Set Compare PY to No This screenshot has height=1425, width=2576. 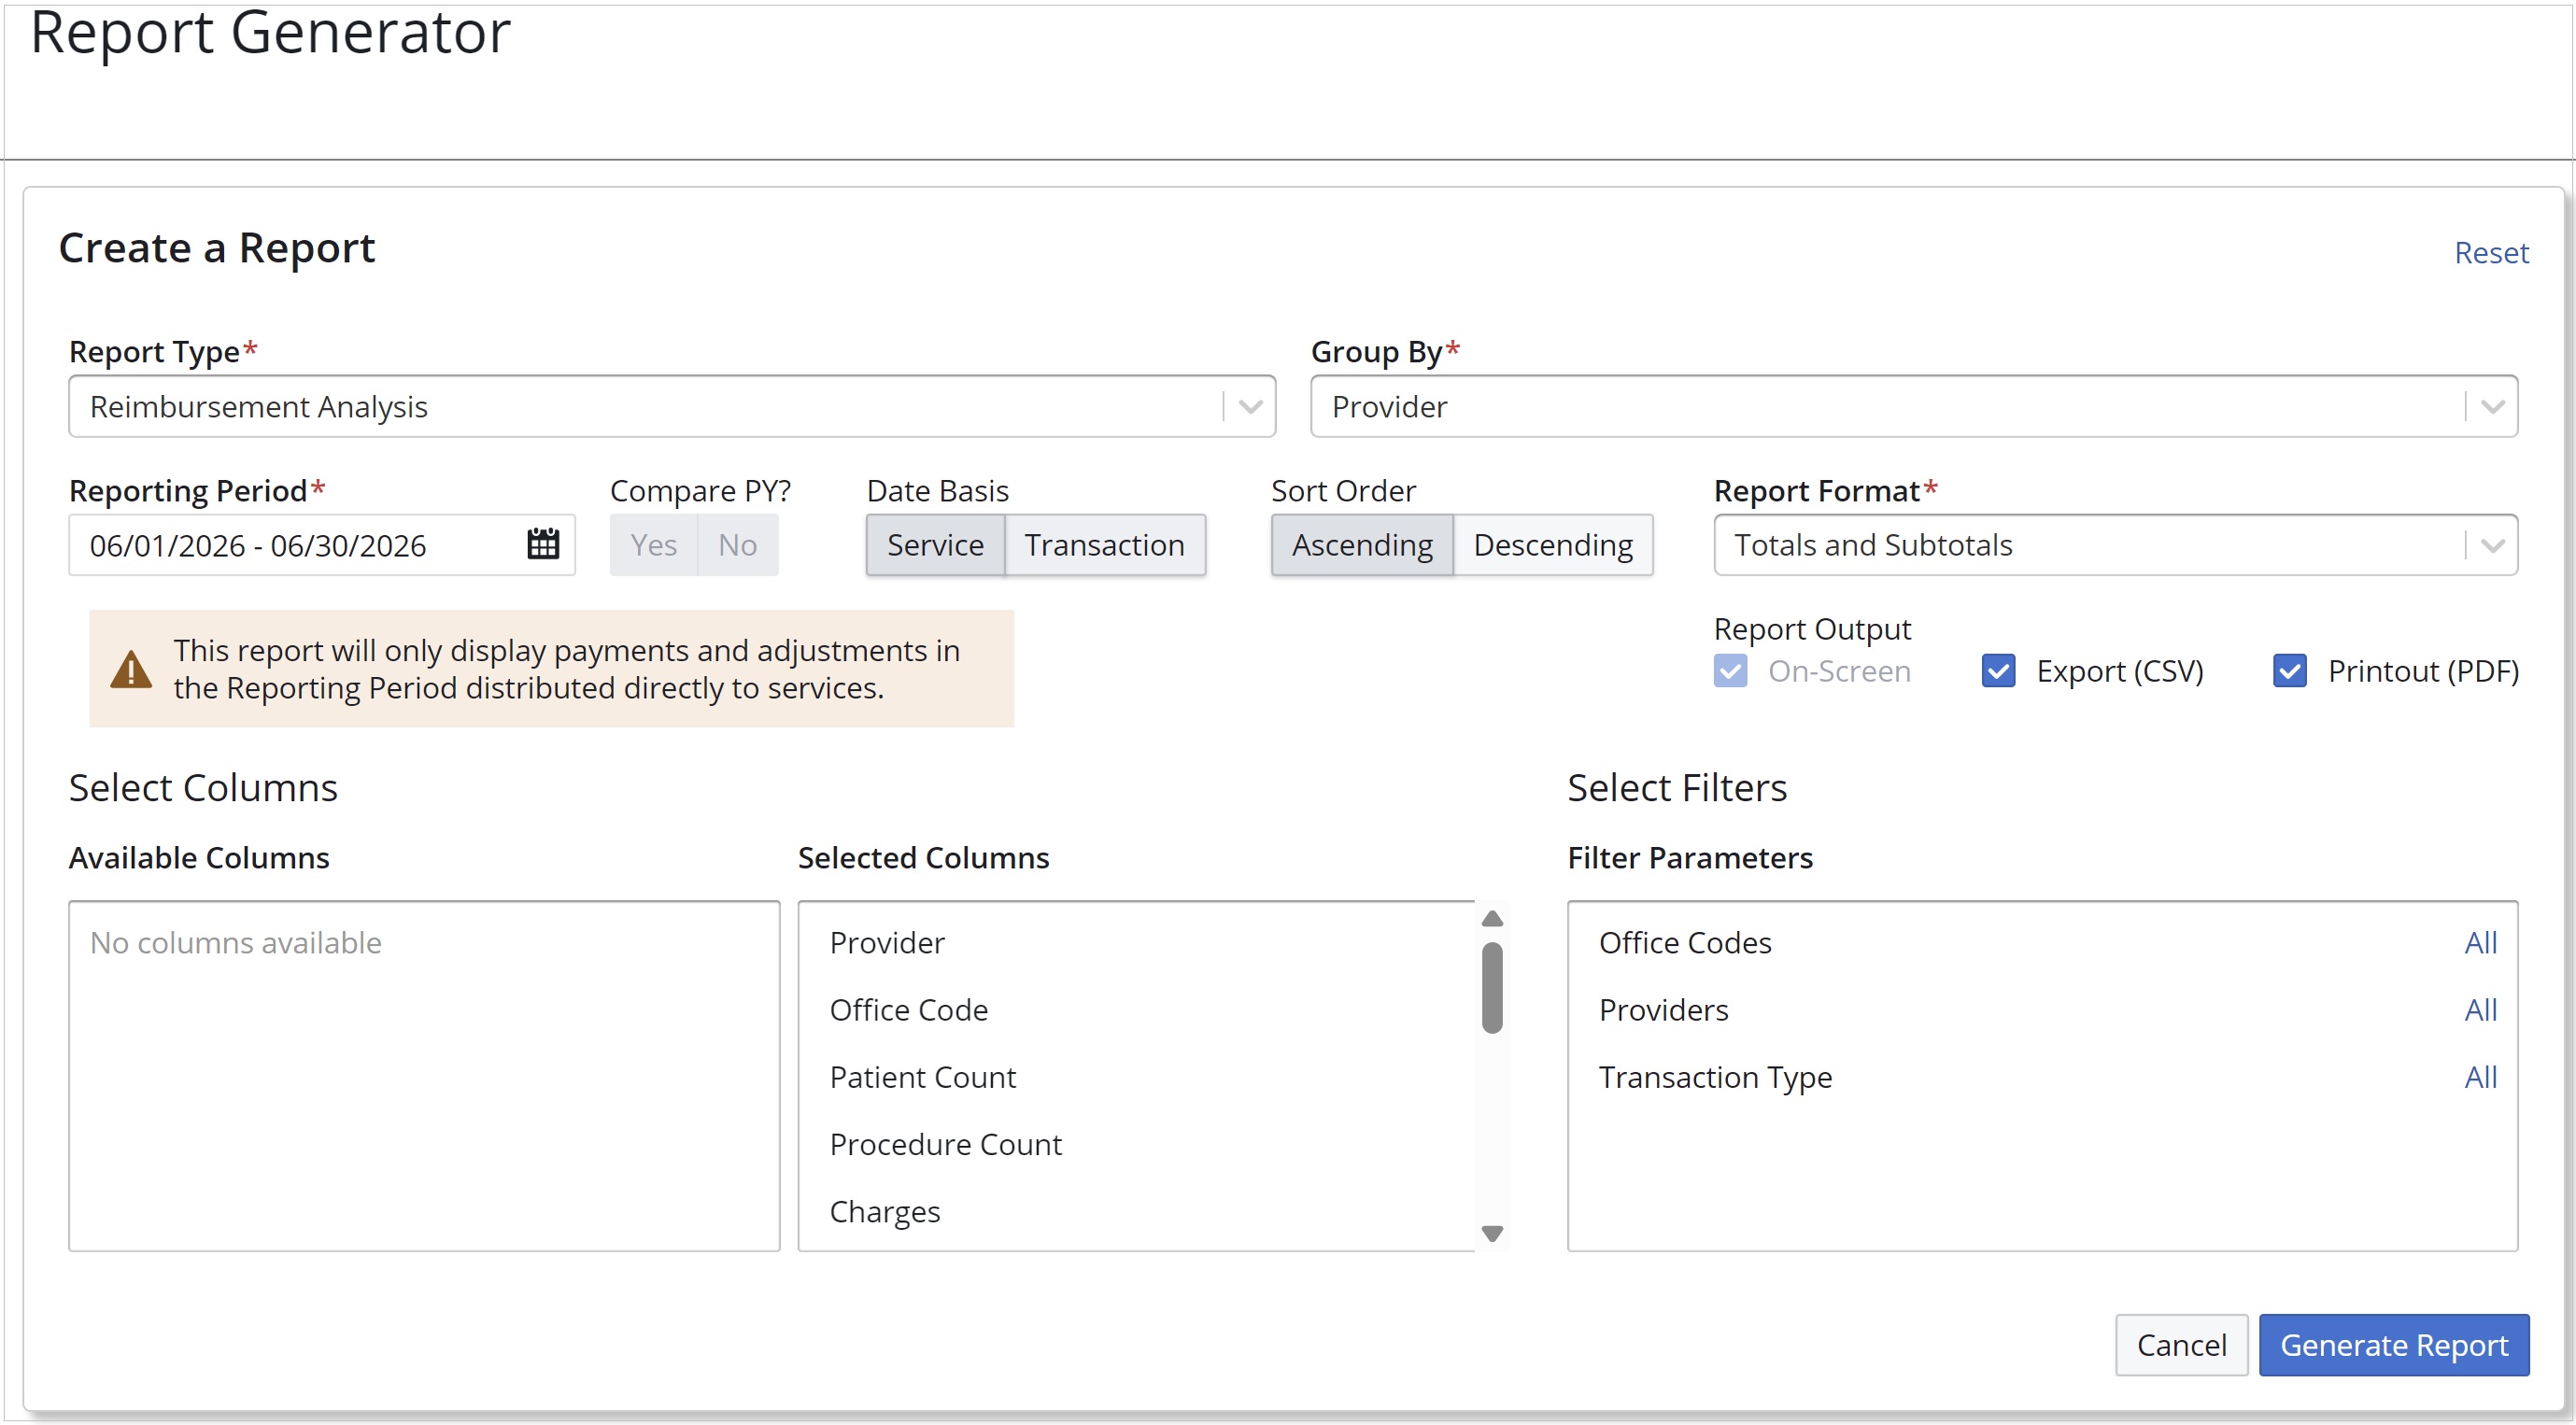point(738,545)
